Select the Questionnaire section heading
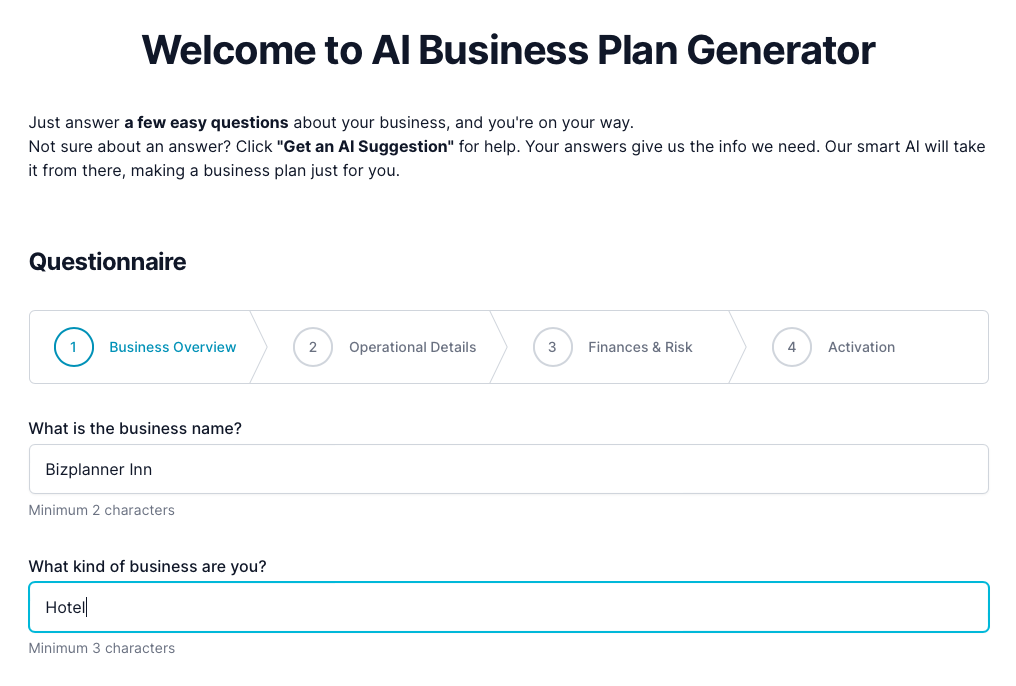 [x=107, y=262]
